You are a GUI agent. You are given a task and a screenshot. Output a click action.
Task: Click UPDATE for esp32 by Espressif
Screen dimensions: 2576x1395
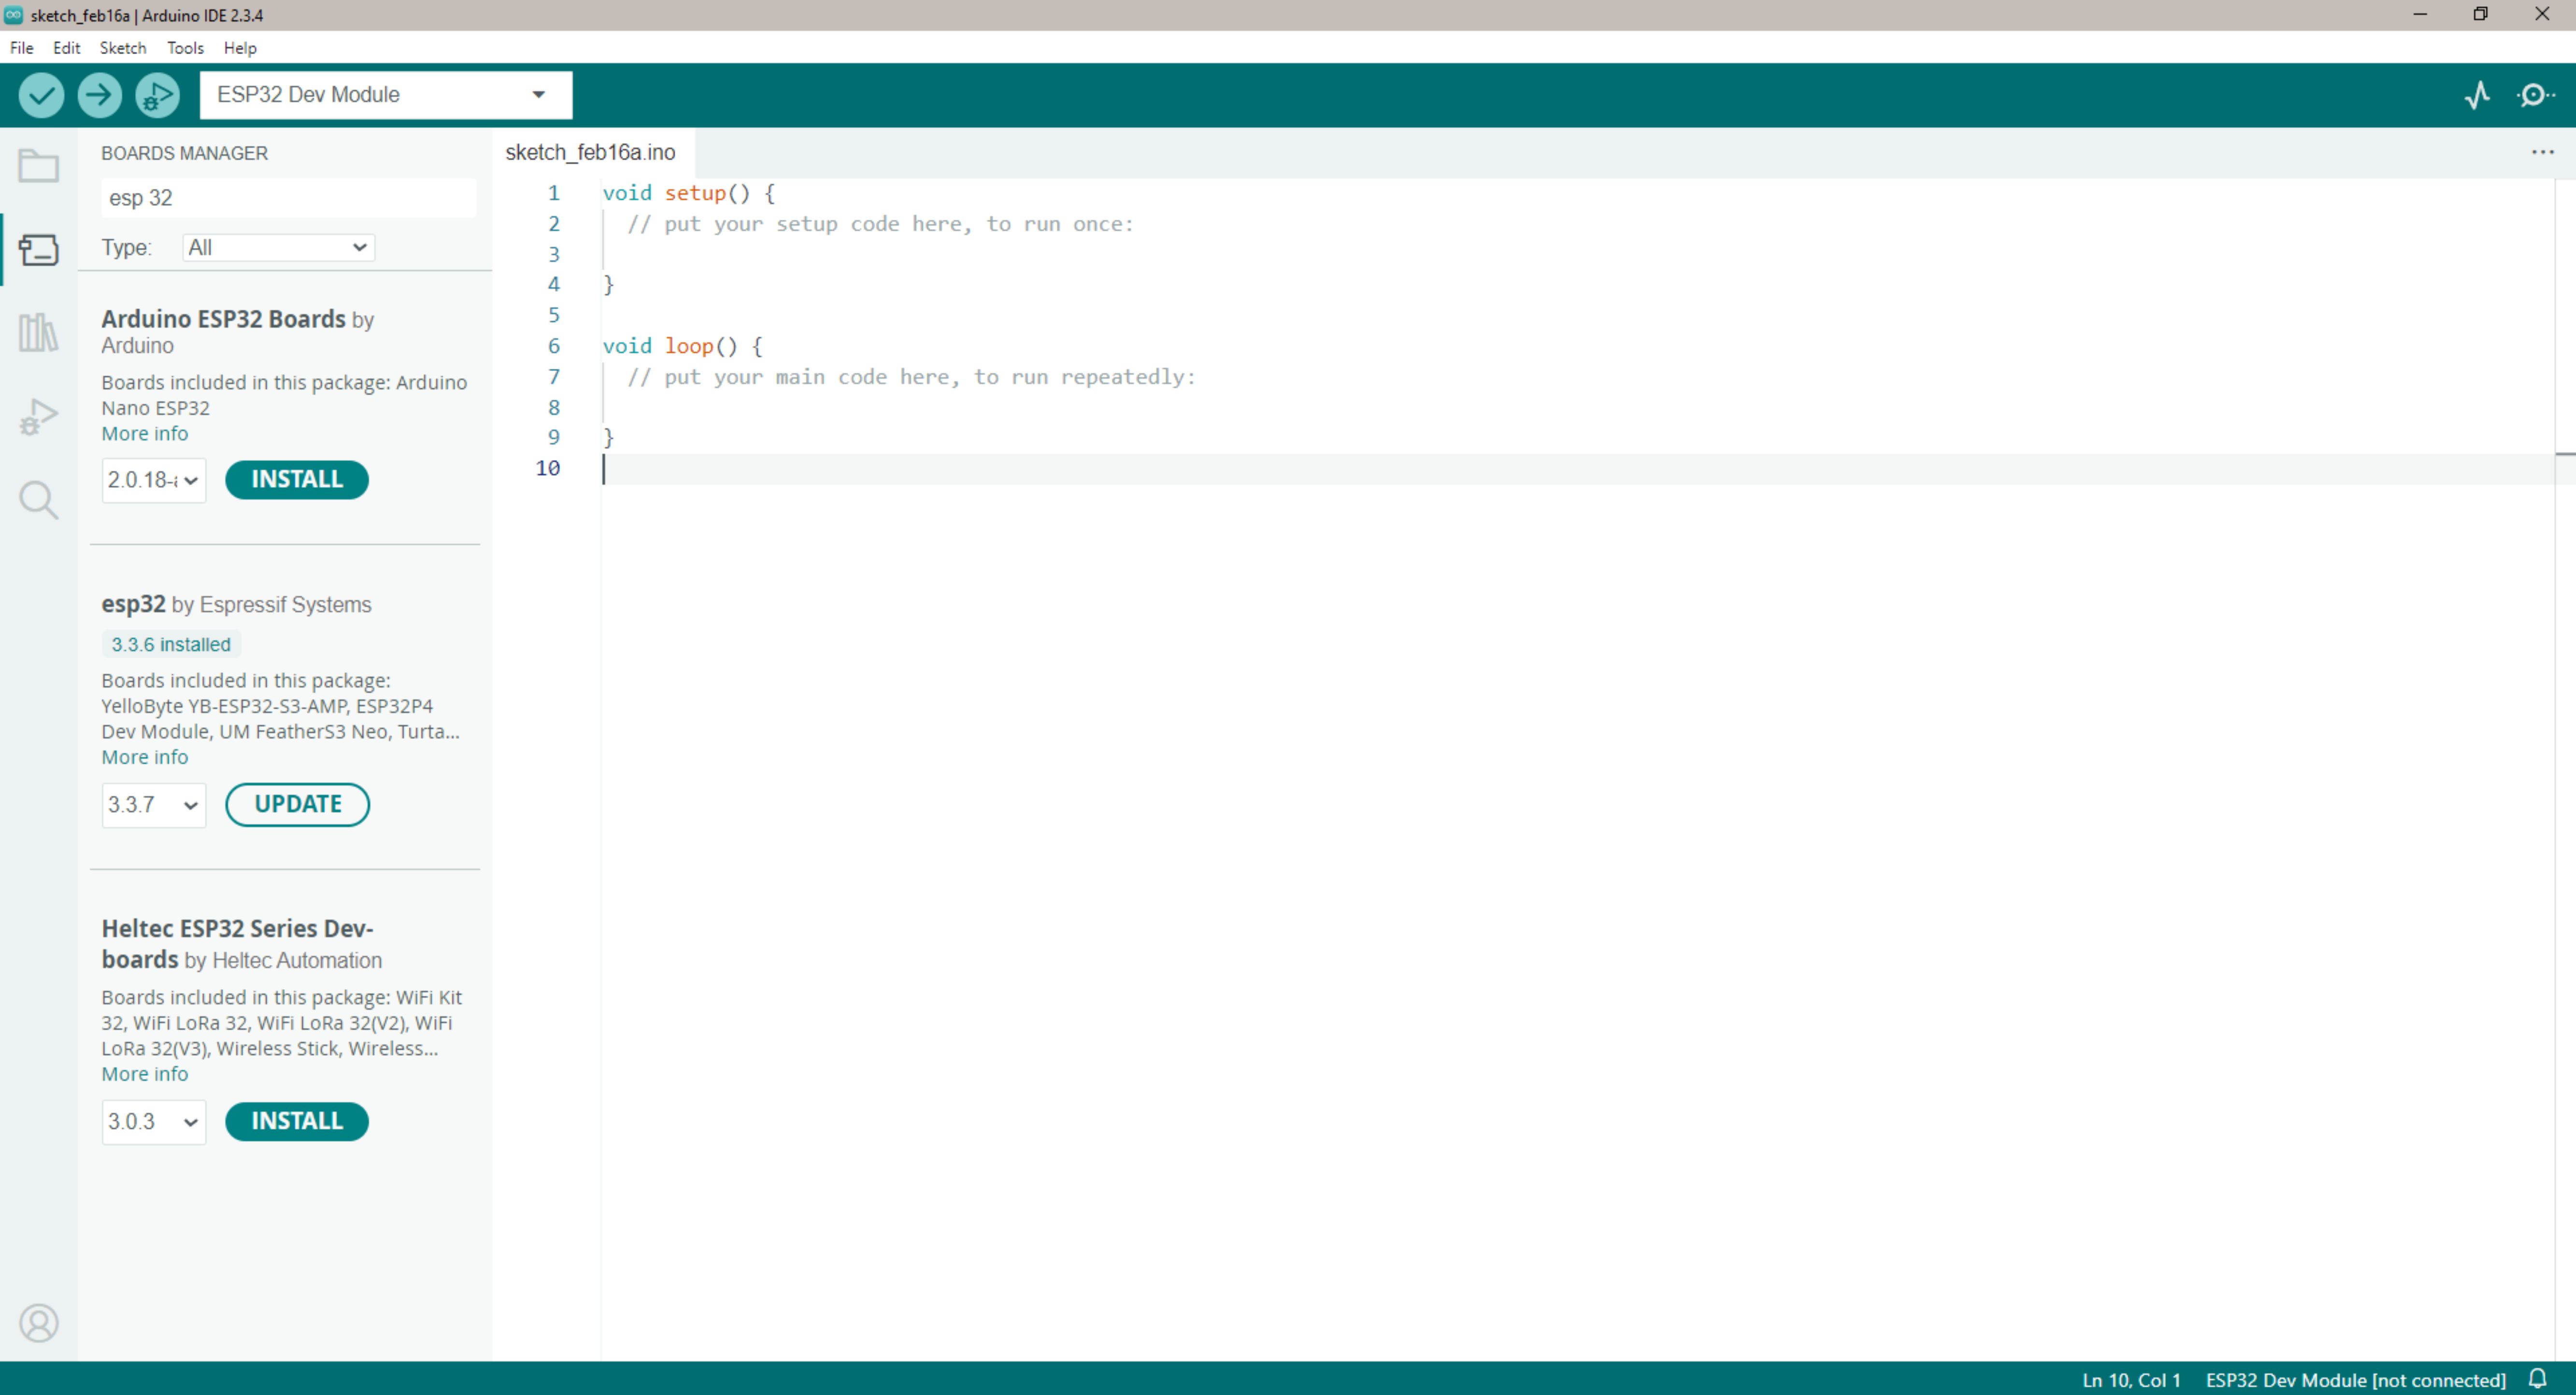point(297,805)
